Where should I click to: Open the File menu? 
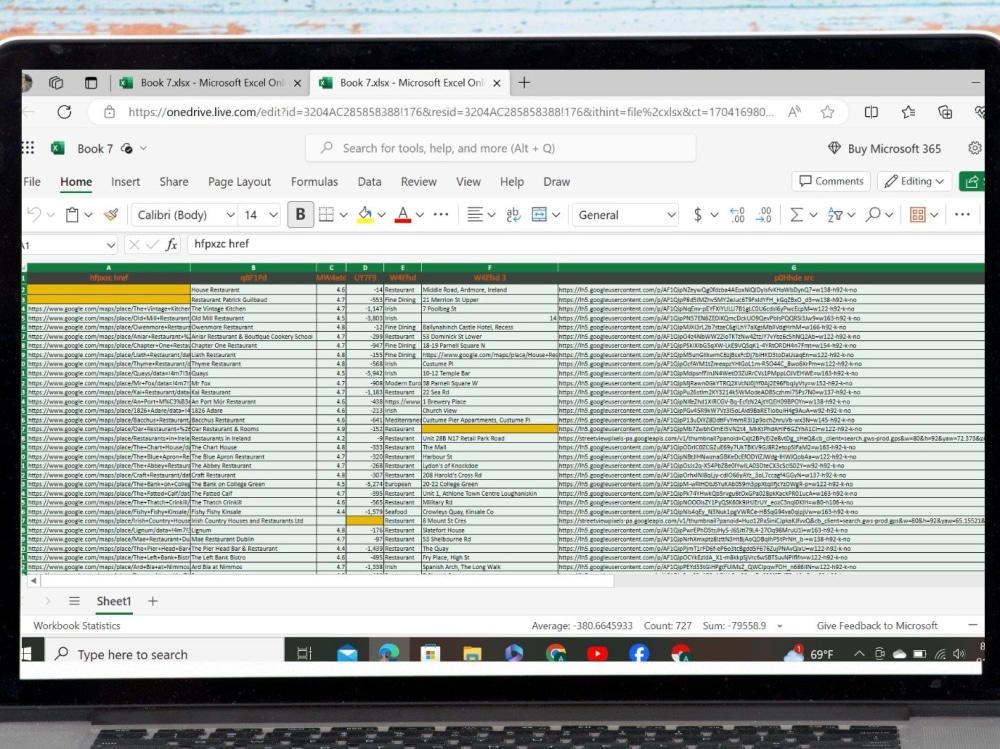(32, 182)
